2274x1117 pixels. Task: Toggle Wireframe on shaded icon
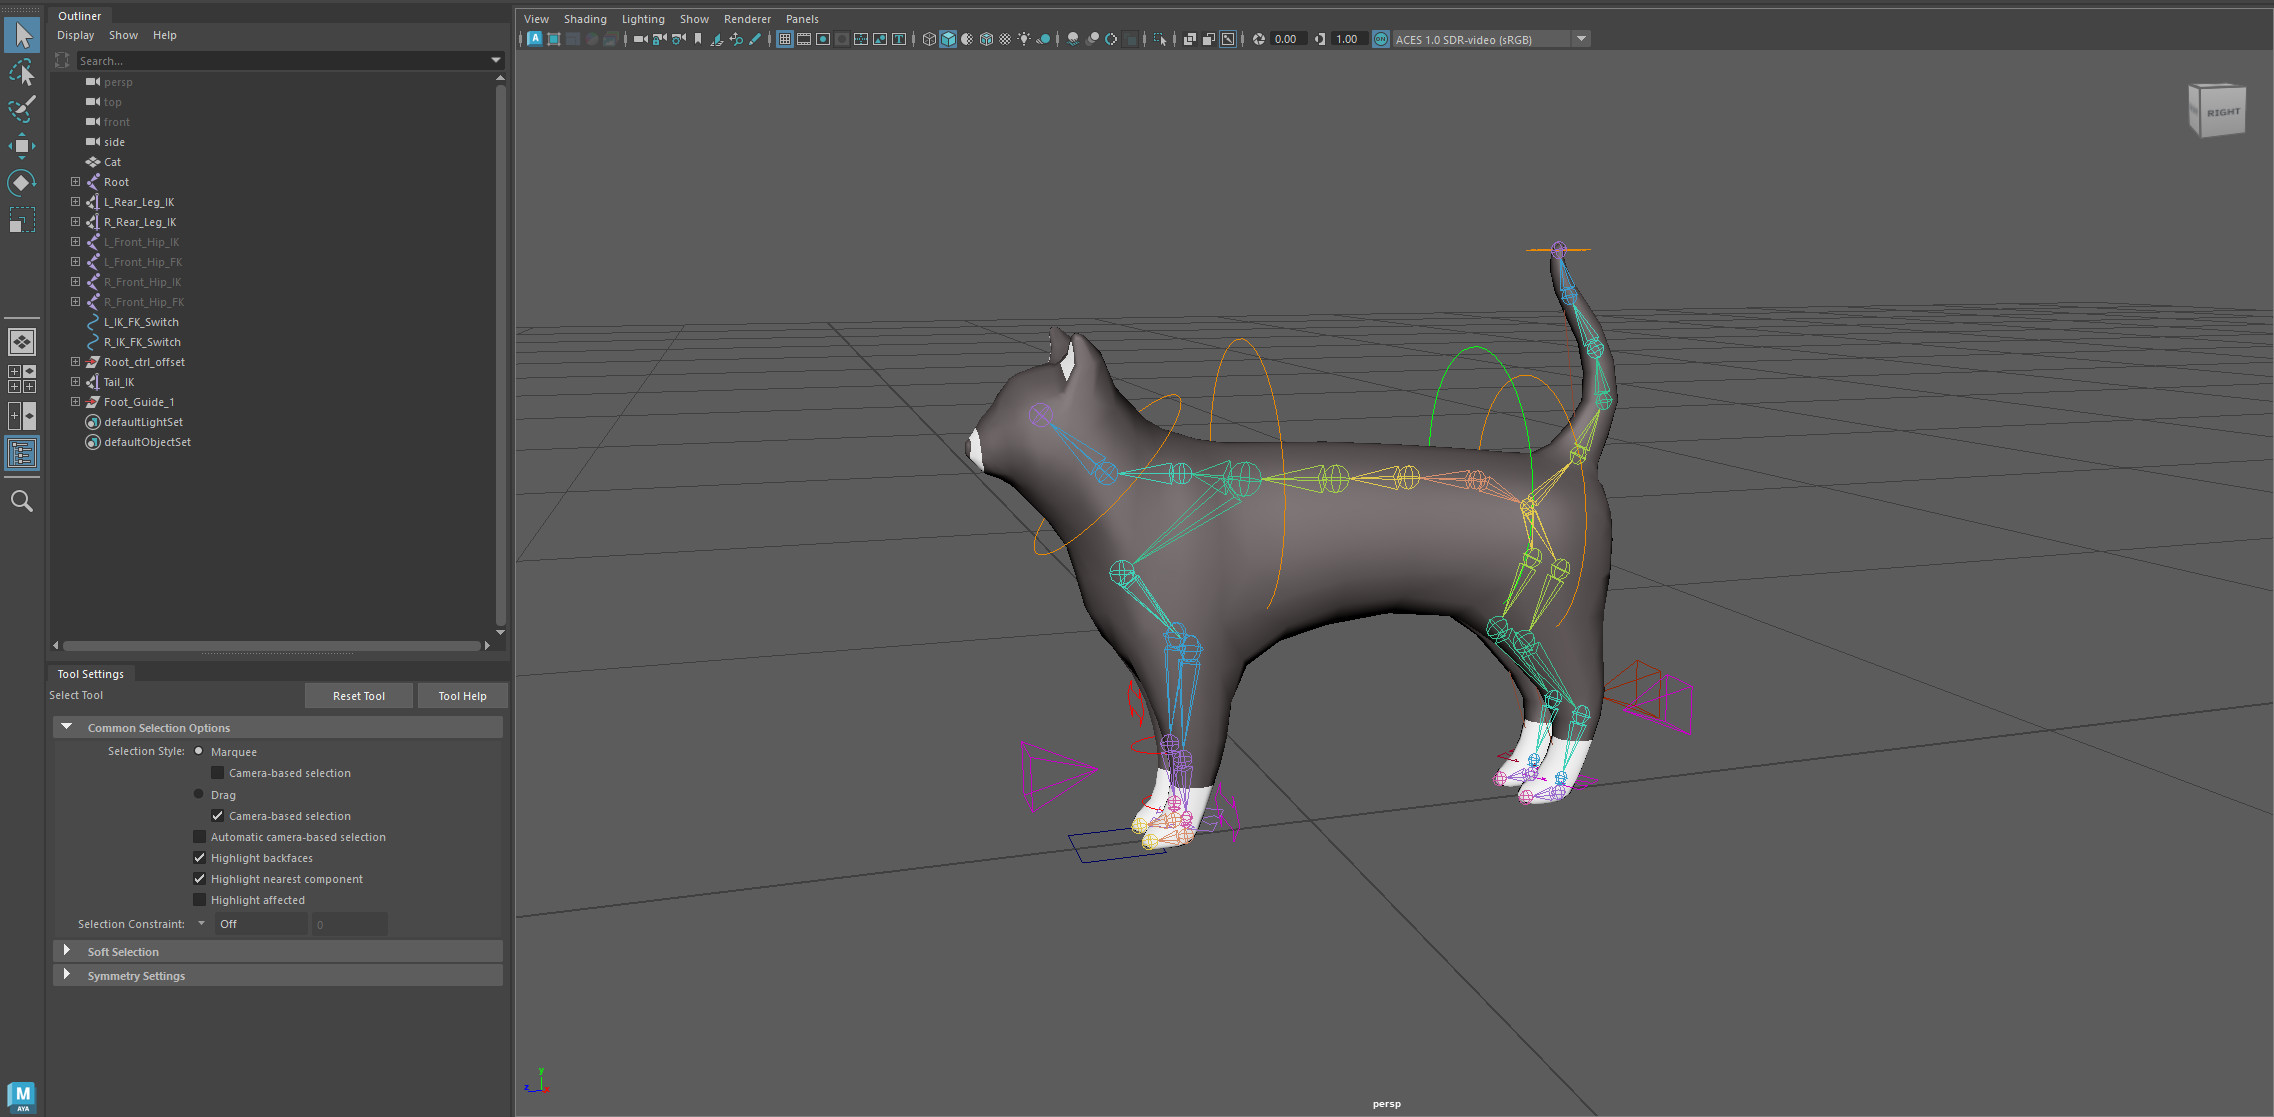[x=986, y=39]
